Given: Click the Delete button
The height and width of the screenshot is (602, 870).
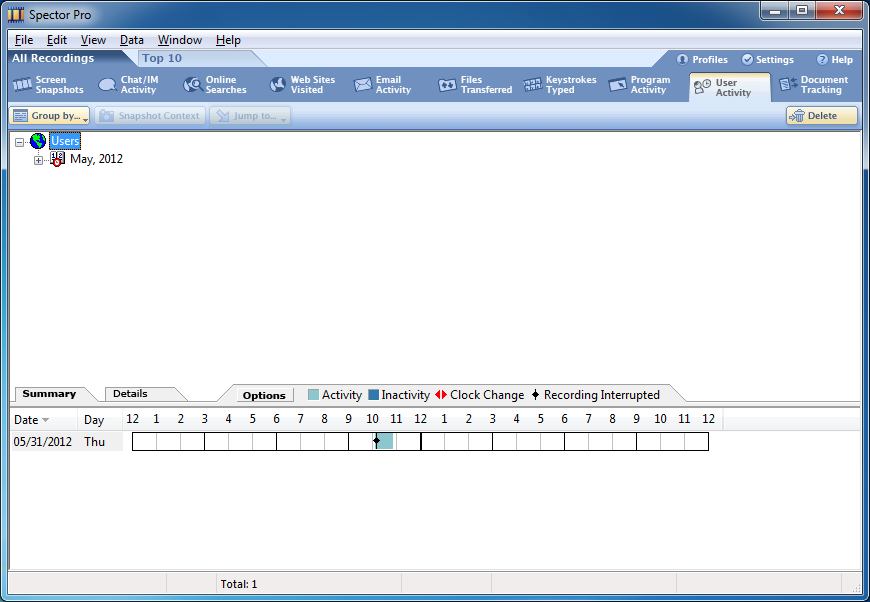Looking at the screenshot, I should [x=821, y=116].
